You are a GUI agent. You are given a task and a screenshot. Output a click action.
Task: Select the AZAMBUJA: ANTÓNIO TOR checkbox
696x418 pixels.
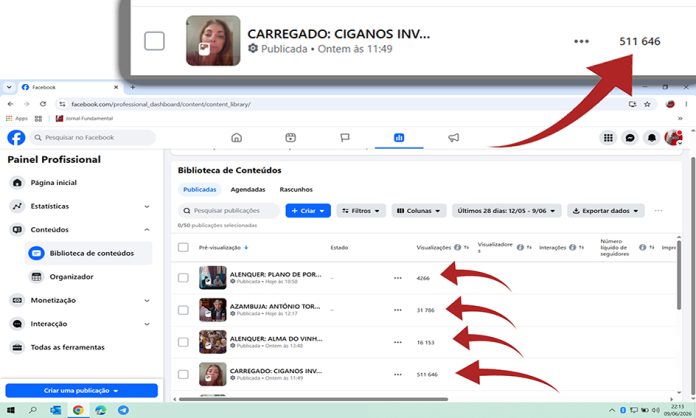click(x=183, y=310)
